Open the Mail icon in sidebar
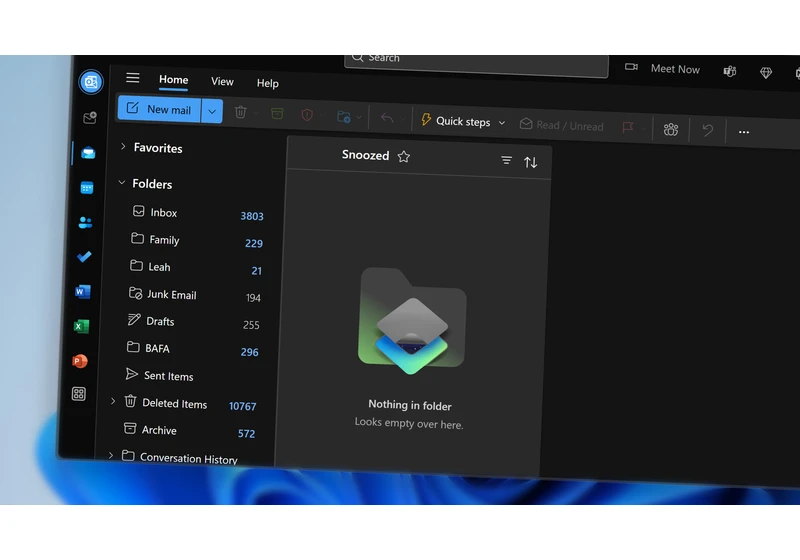The image size is (800, 560). (x=88, y=152)
